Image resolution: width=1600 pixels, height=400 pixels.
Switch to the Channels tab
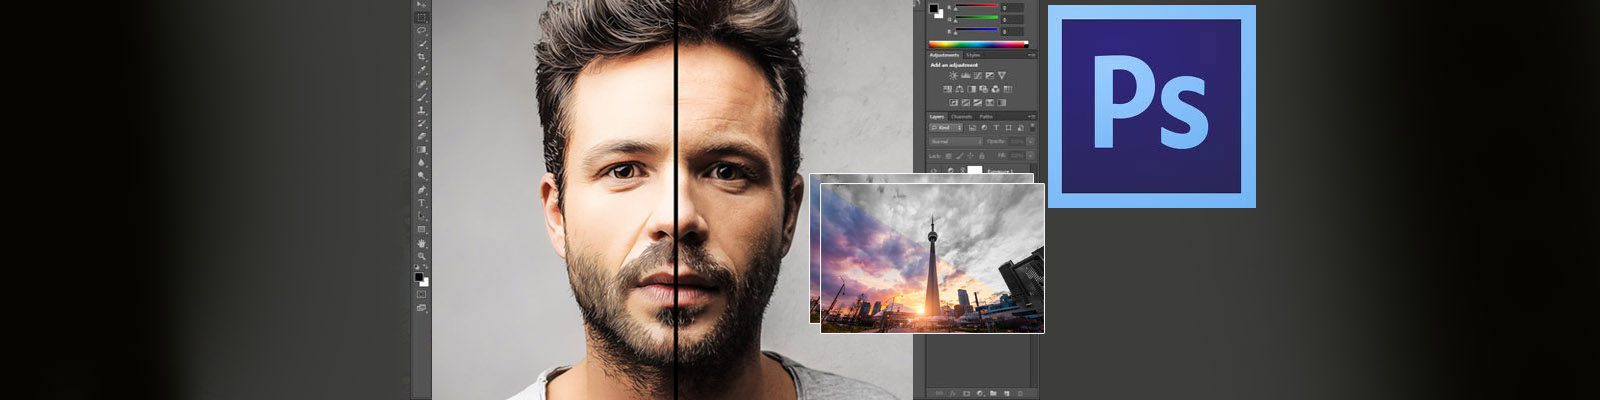pyautogui.click(x=960, y=117)
